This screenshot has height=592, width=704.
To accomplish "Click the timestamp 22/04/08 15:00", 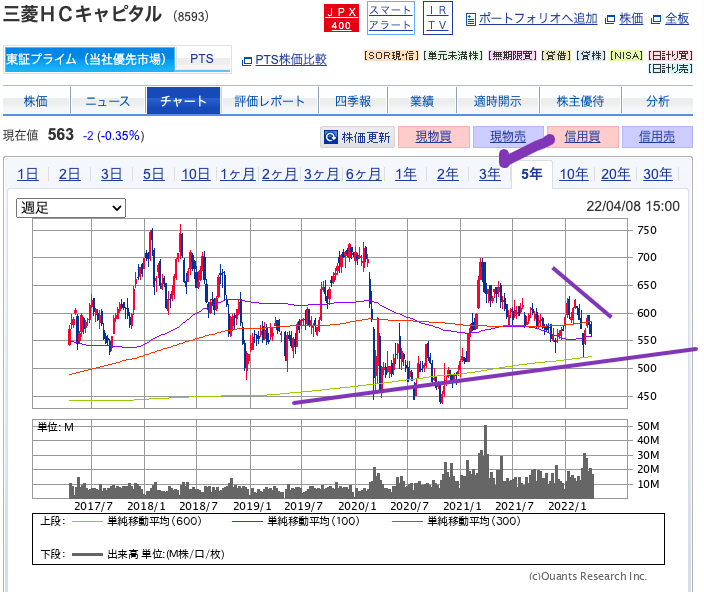I will pos(633,206).
